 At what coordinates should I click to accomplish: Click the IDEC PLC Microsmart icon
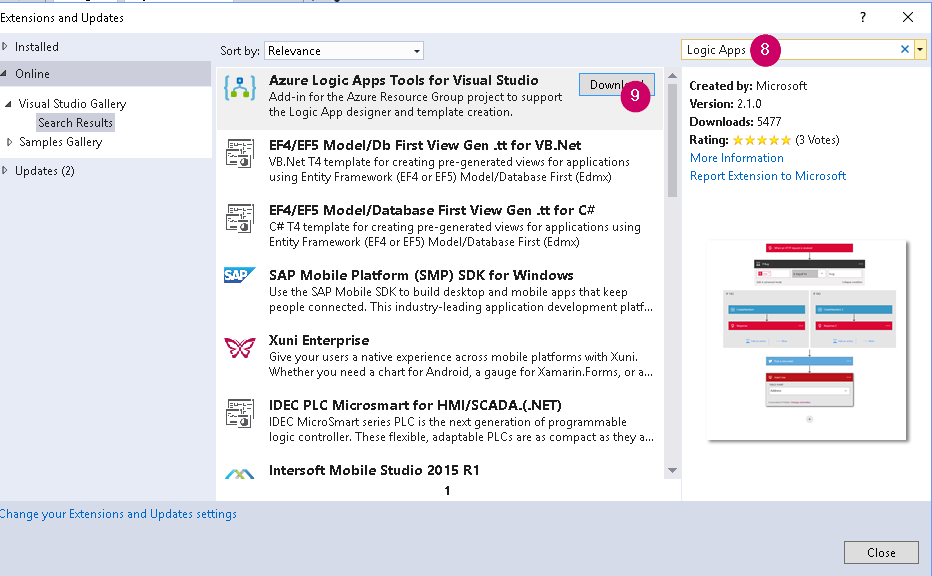coord(240,413)
